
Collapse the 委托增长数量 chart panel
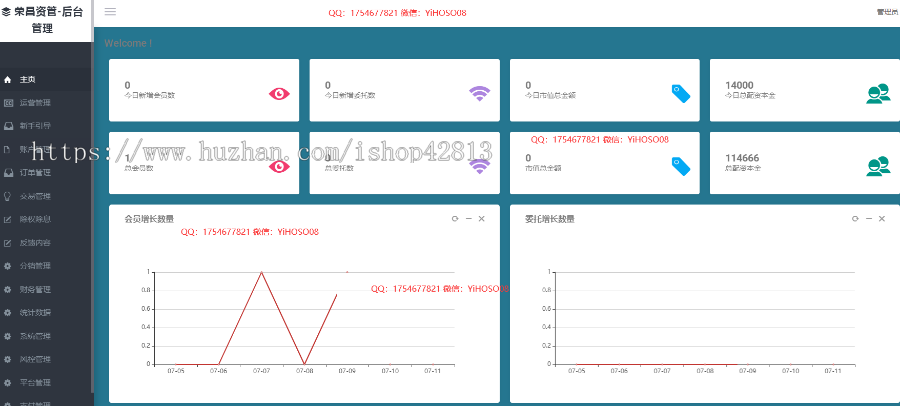tap(869, 219)
